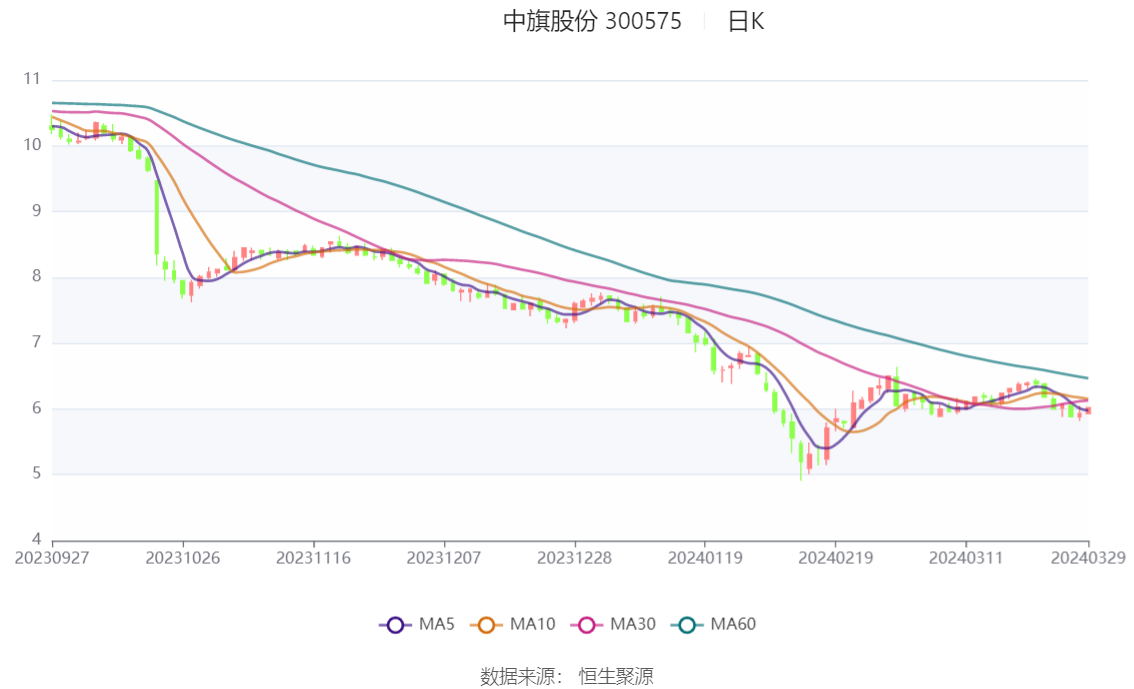Click the 20240219 date axis label
The height and width of the screenshot is (689, 1134).
pyautogui.click(x=835, y=558)
